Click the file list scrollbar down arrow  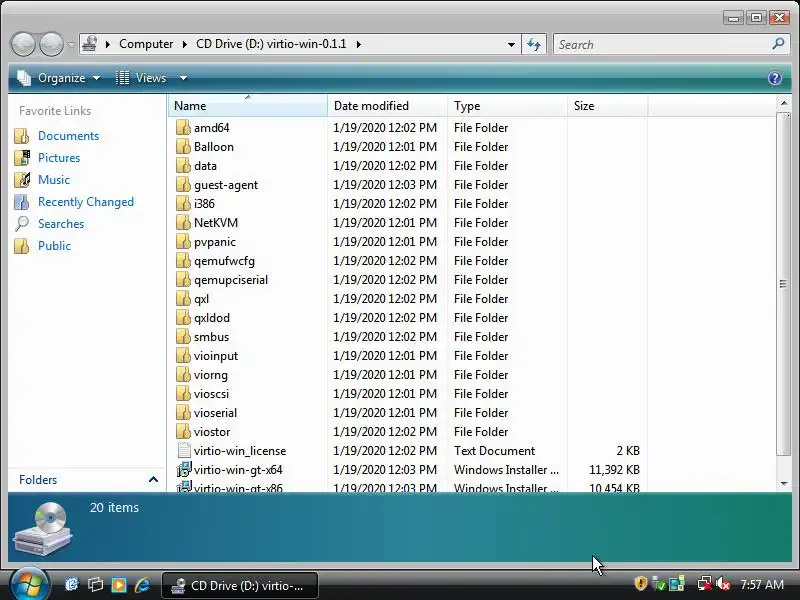pyautogui.click(x=784, y=483)
